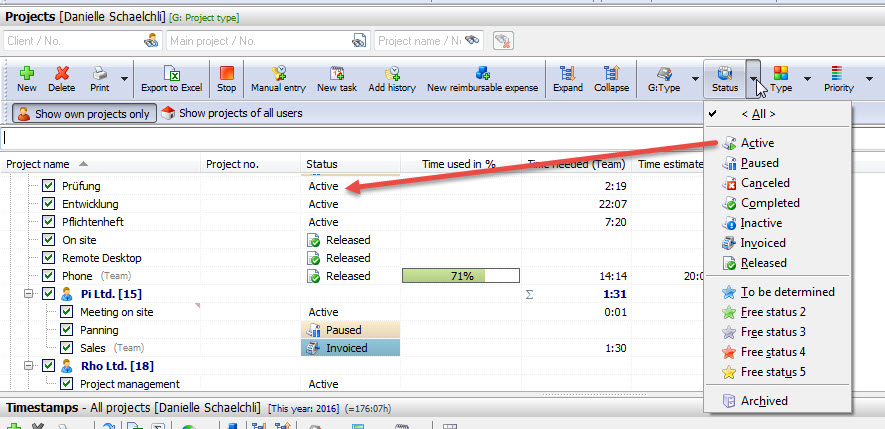
Task: Click the Delete red X icon
Action: tap(62, 74)
